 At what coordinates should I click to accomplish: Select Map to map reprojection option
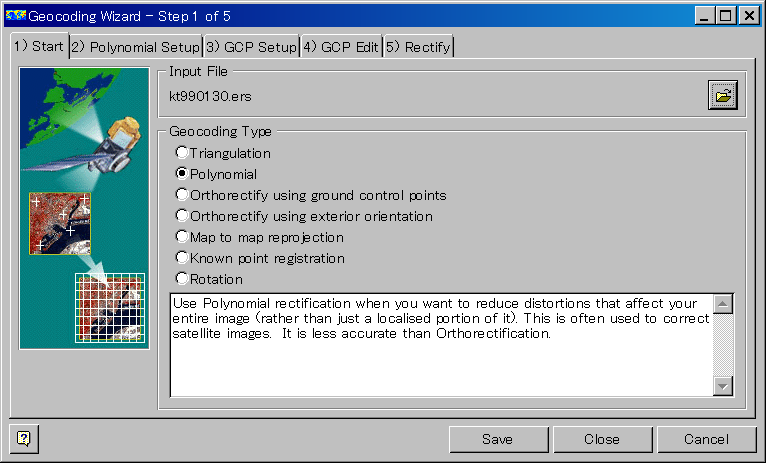[182, 237]
